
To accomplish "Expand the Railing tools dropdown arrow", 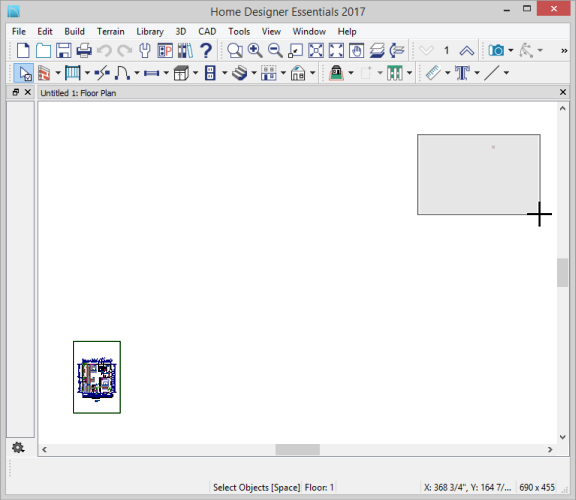I will pos(87,73).
